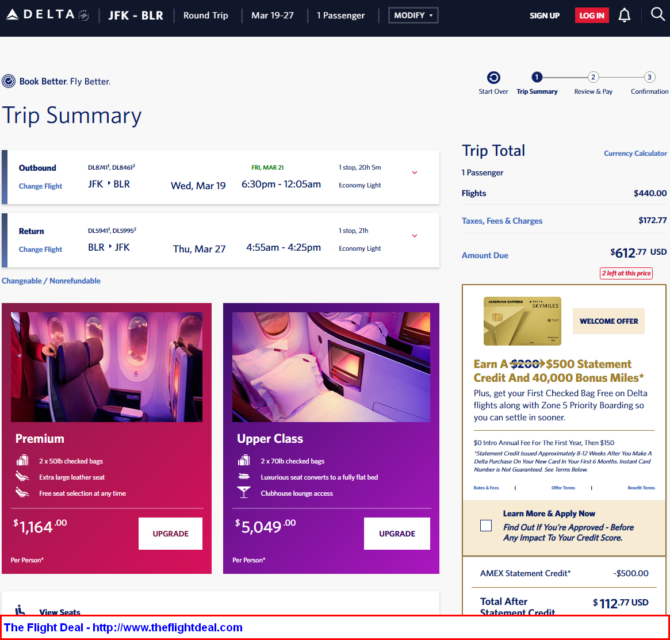Click the notification bell icon
Image resolution: width=670 pixels, height=640 pixels.
pos(624,15)
